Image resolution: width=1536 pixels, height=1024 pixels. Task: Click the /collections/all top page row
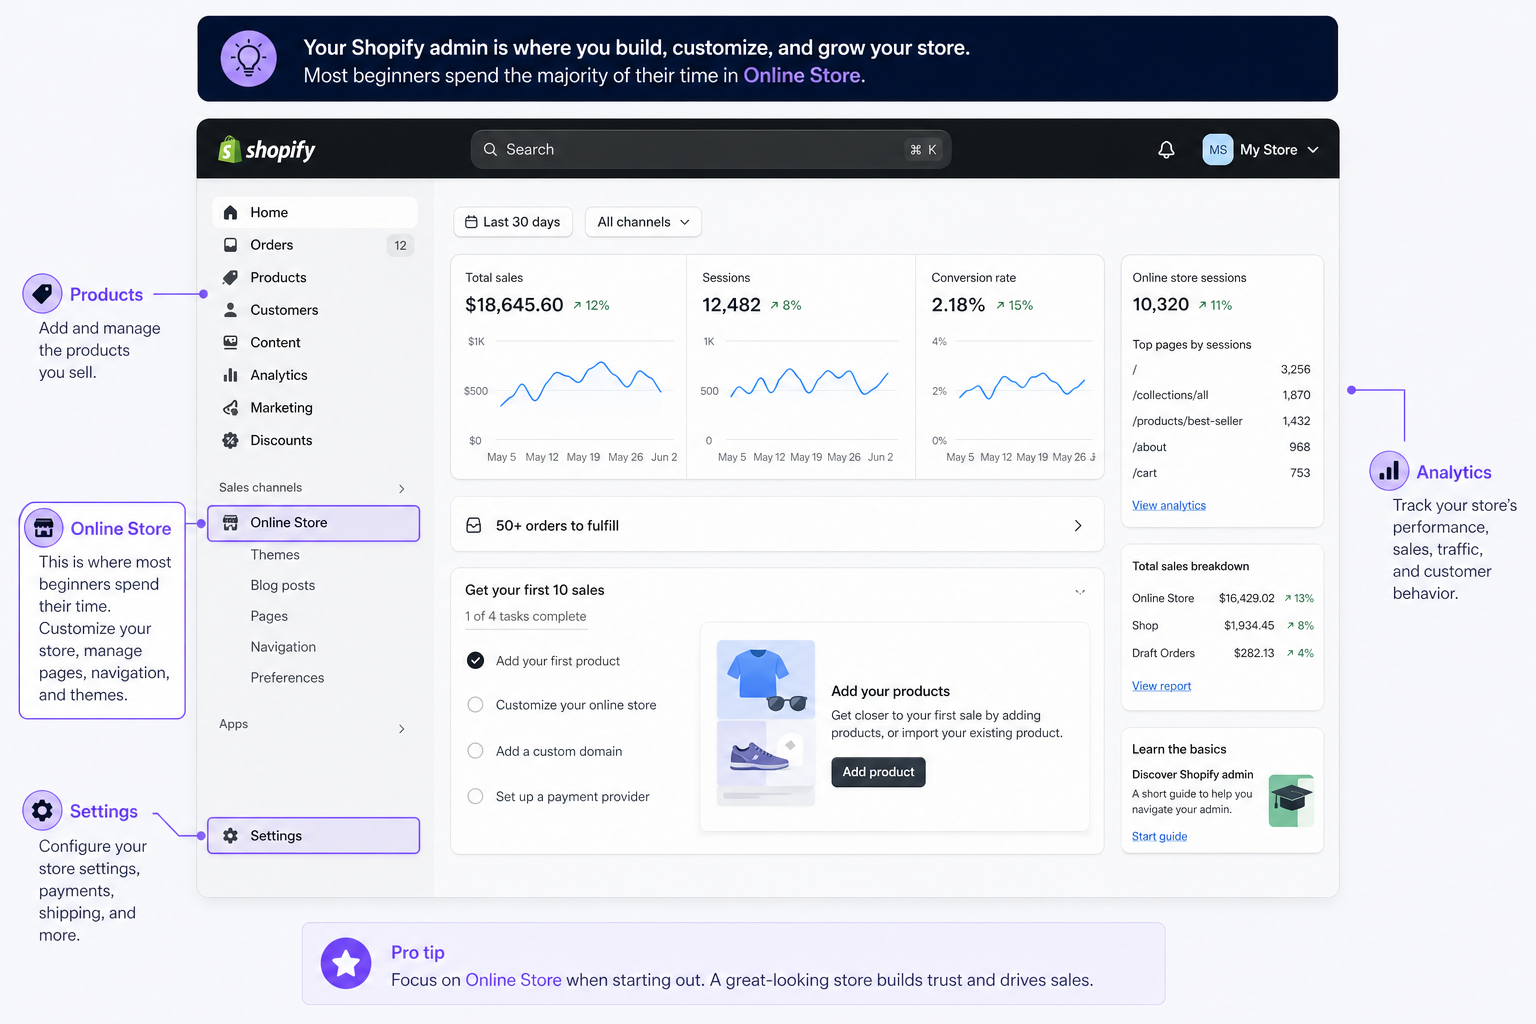[x=1221, y=395]
